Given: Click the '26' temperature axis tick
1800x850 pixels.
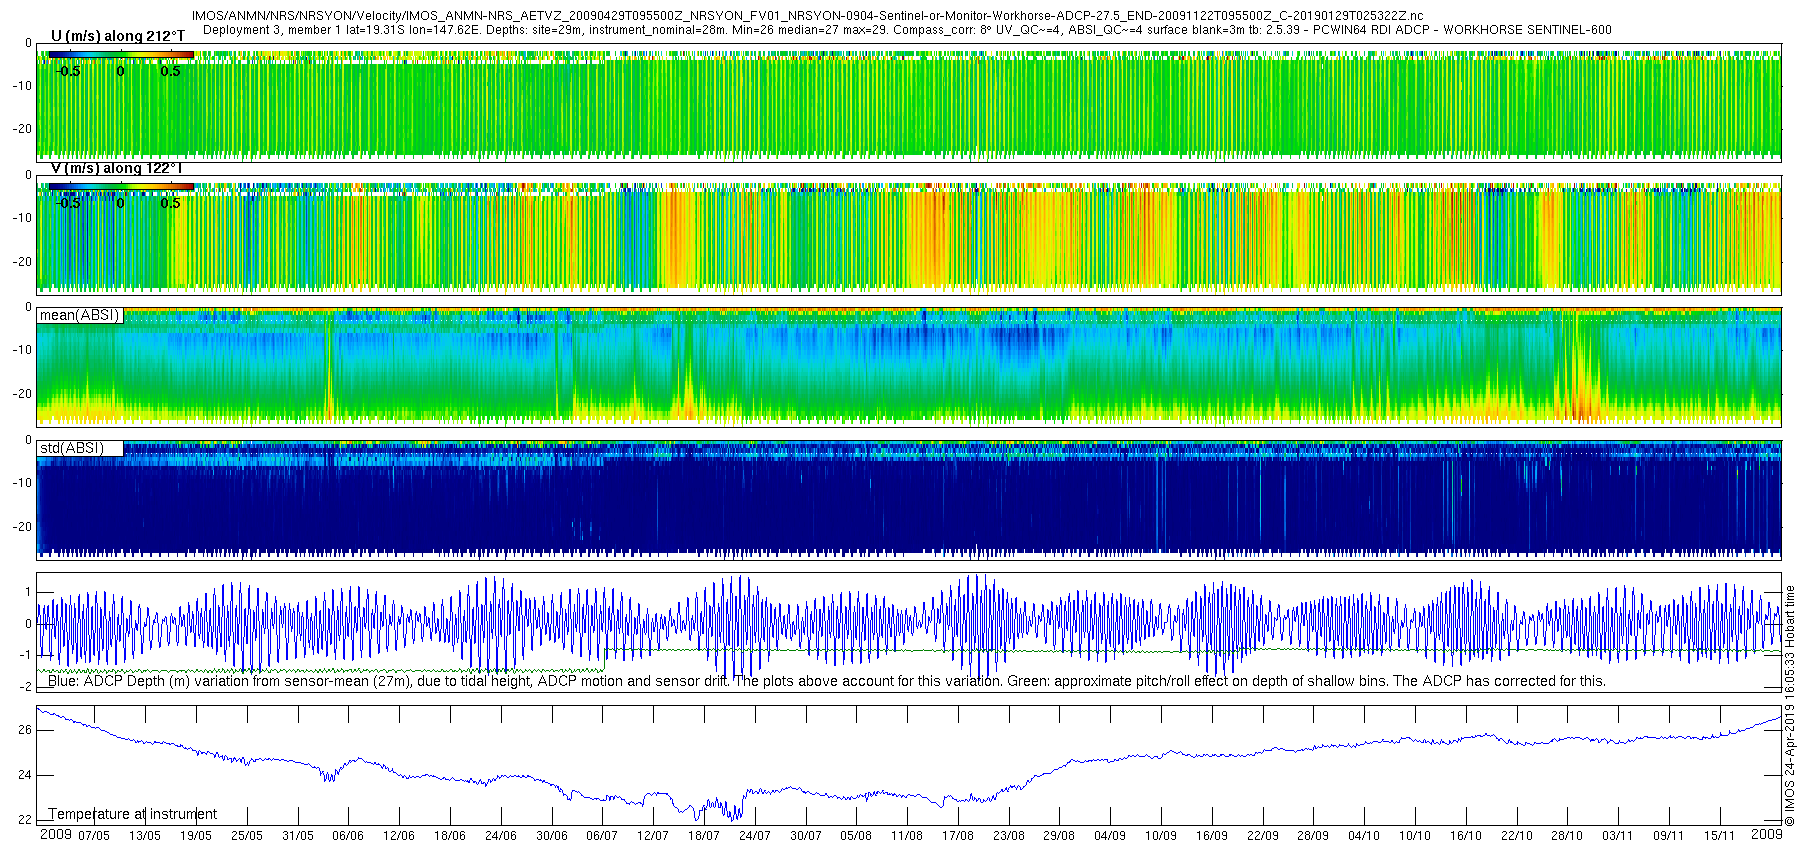Looking at the screenshot, I should 25,730.
